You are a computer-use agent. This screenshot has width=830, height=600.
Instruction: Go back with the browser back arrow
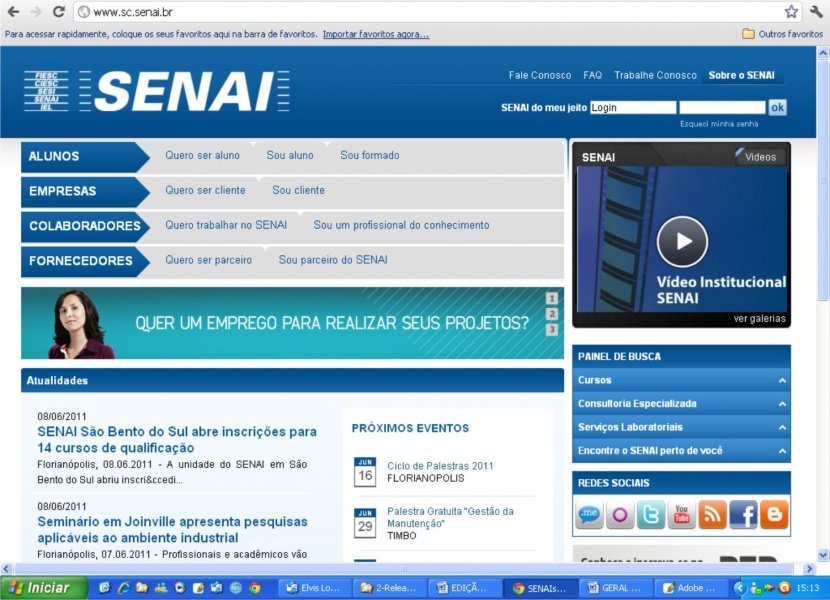13,12
